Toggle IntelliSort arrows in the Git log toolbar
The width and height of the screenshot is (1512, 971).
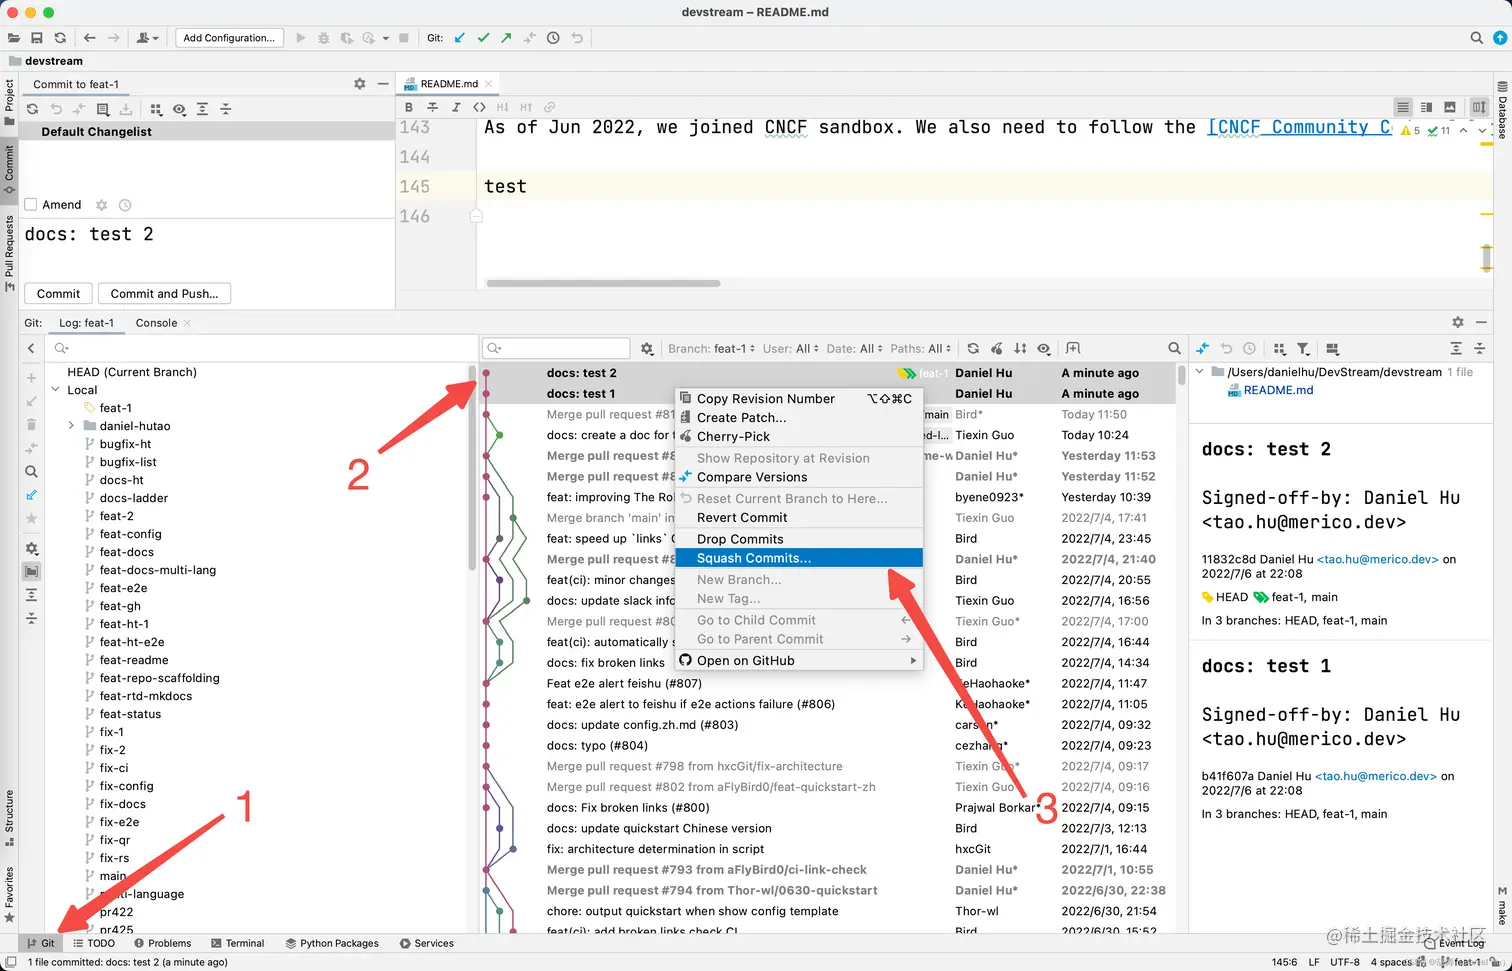[x=1020, y=348]
